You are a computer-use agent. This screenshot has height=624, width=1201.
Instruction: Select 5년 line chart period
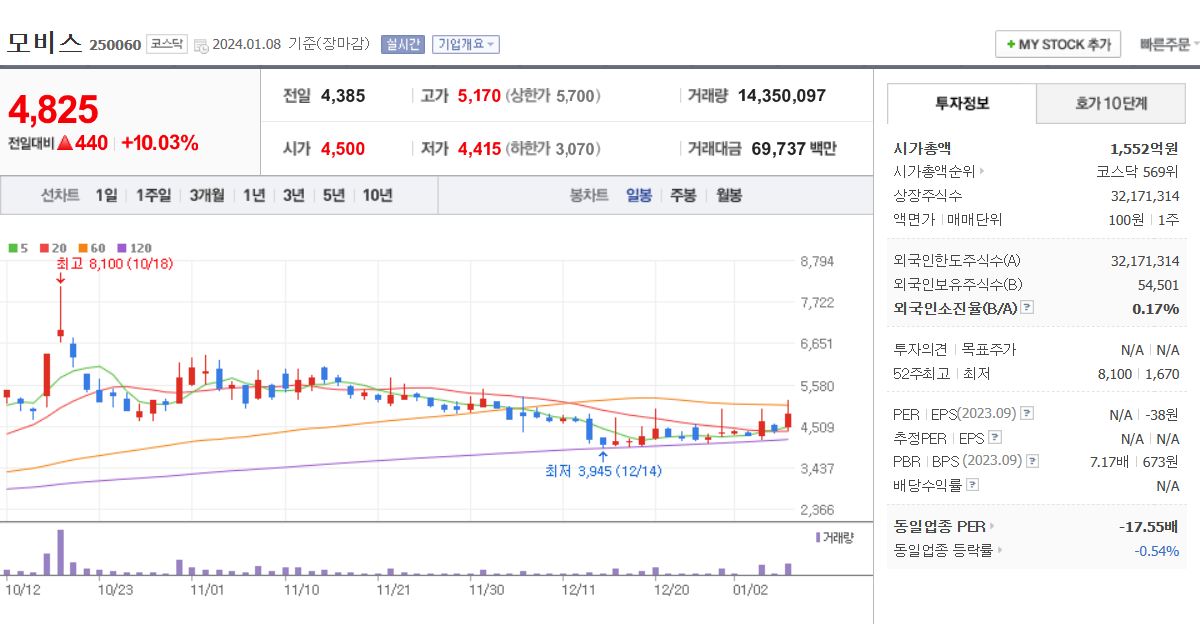pos(334,195)
